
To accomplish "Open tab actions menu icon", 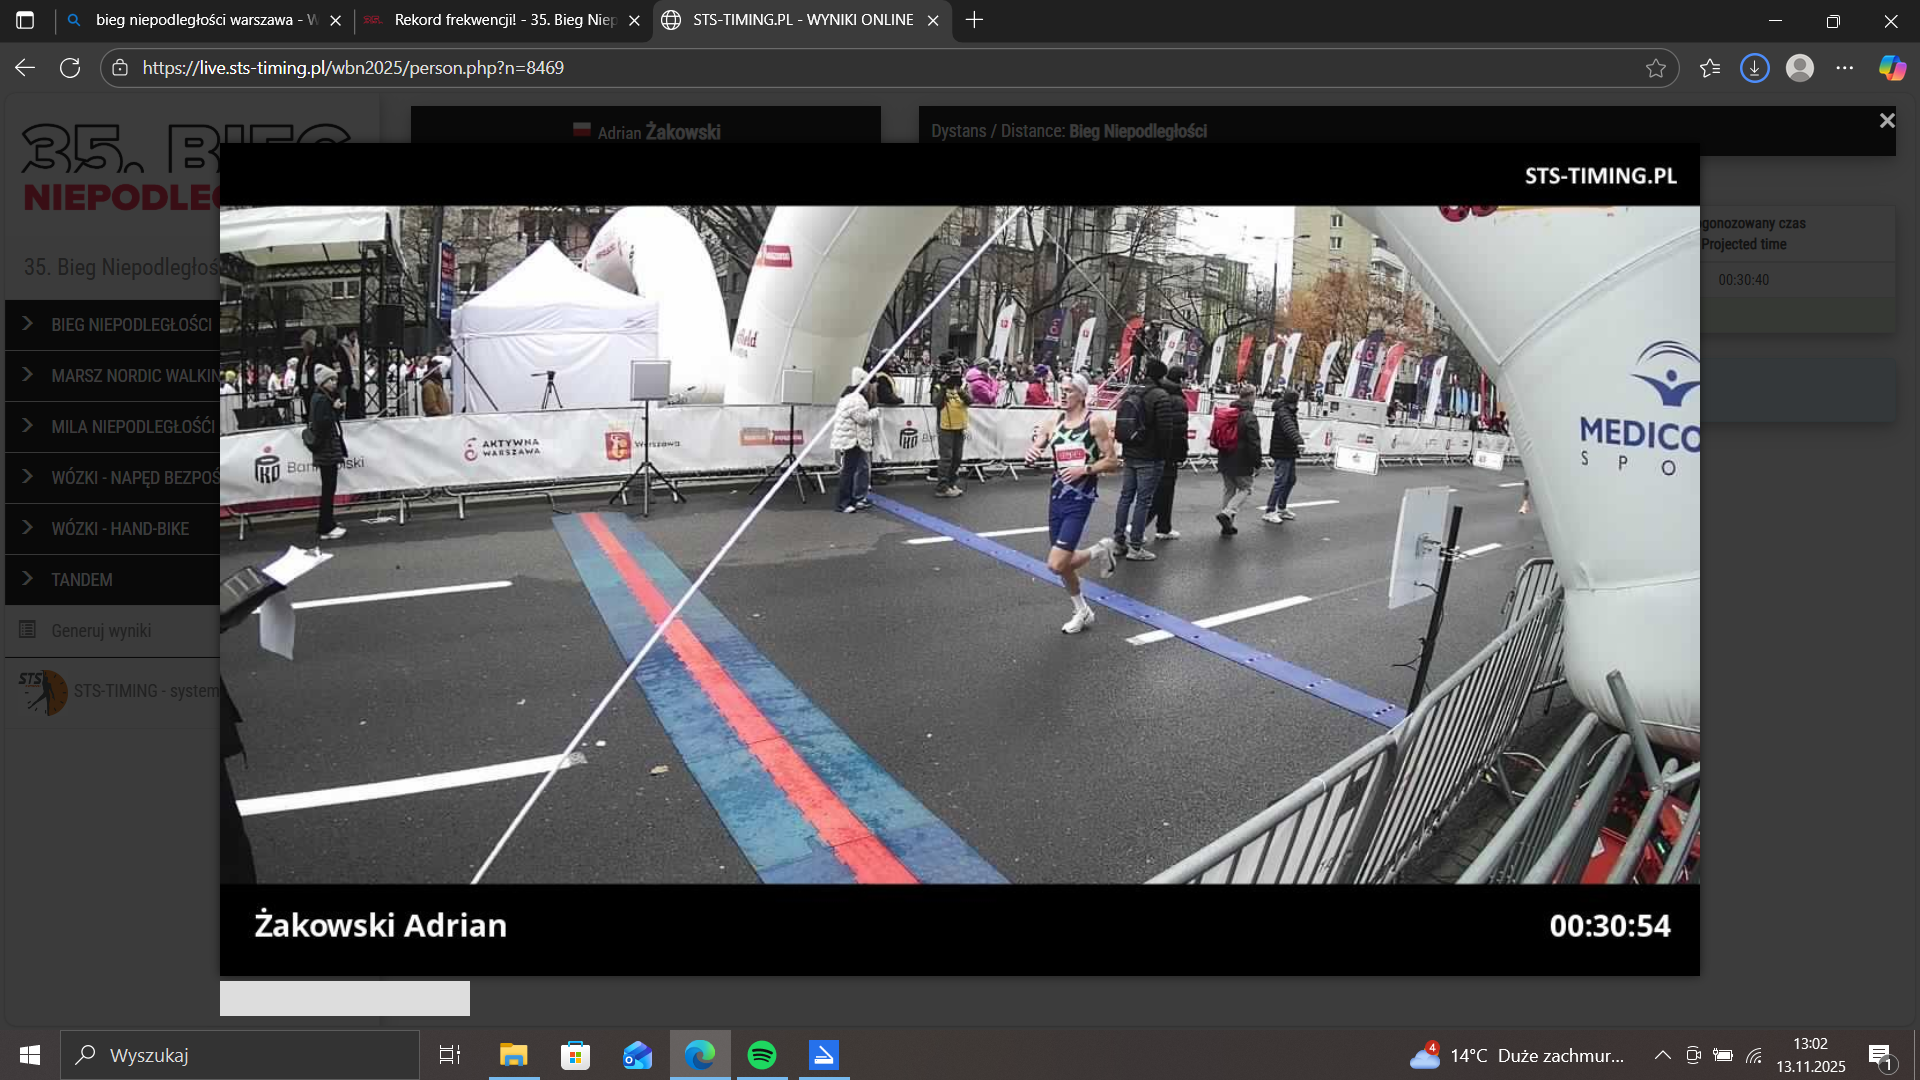I will 25,20.
